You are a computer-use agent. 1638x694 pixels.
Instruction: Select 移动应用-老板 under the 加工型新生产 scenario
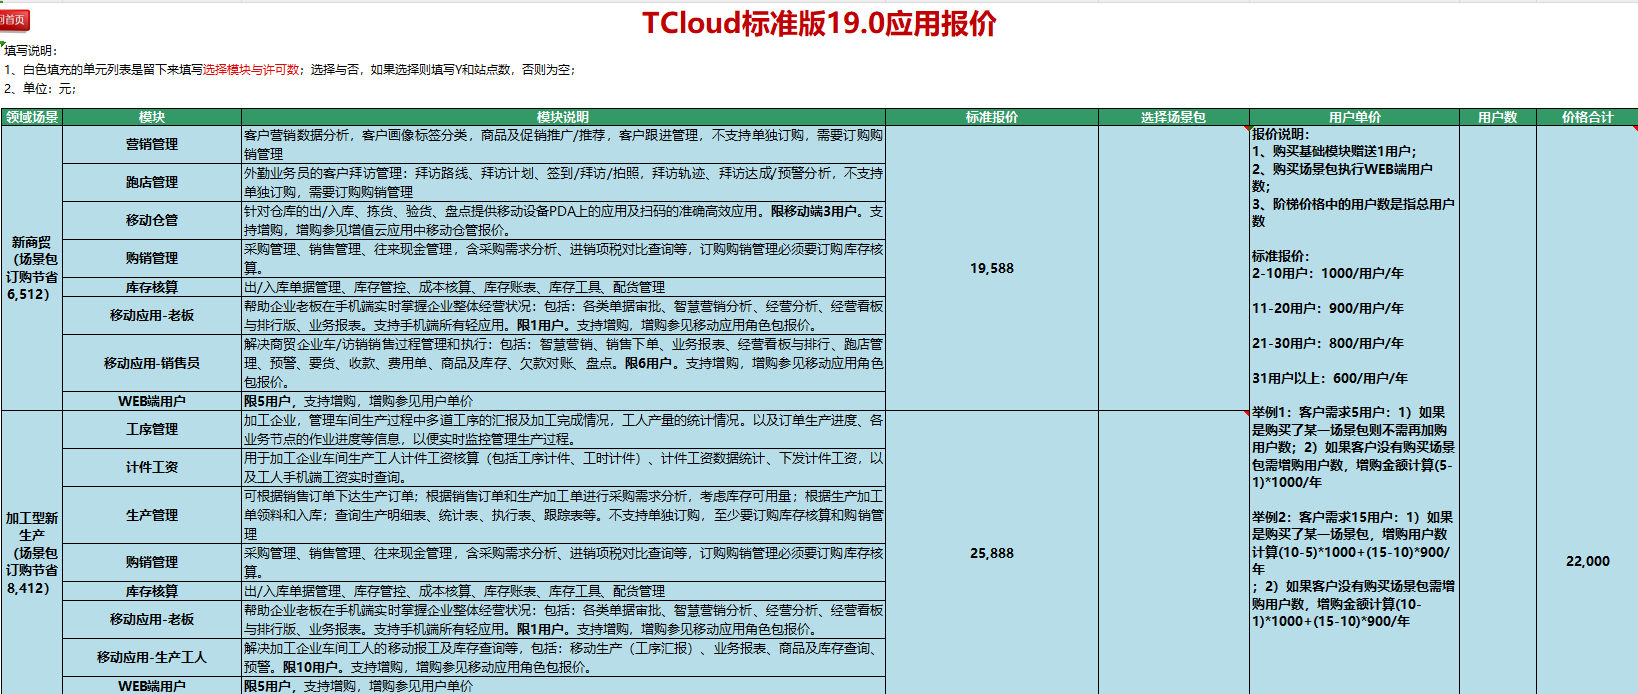152,619
